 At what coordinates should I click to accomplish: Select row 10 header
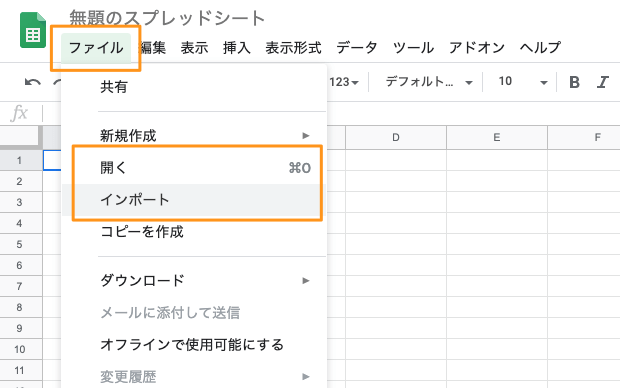tap(21, 349)
